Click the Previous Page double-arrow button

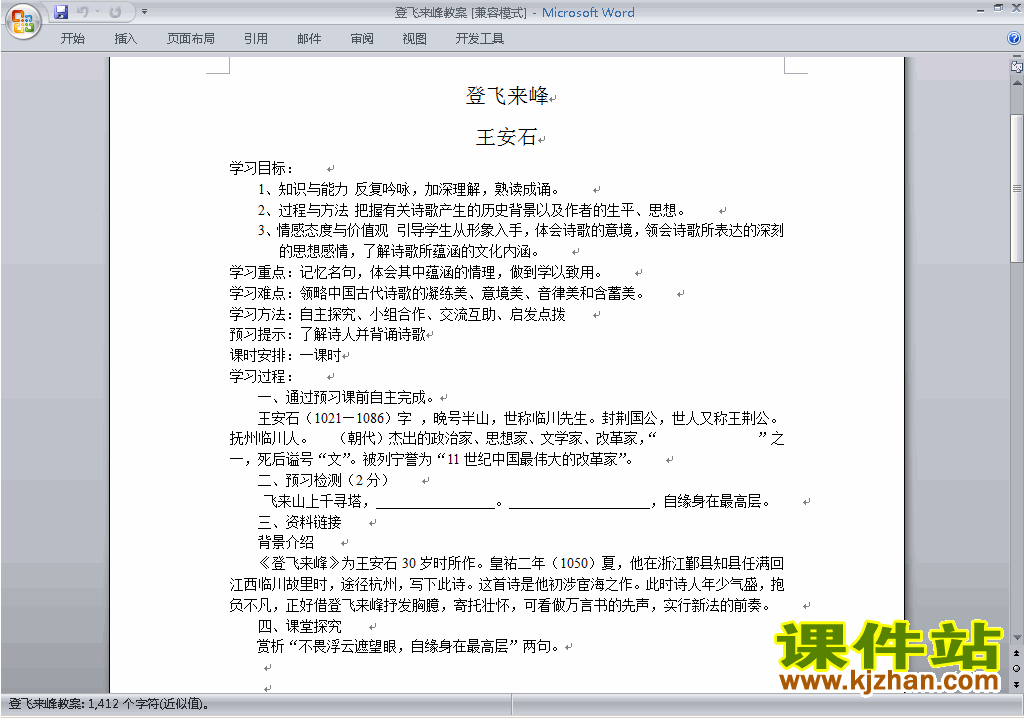[x=1017, y=653]
